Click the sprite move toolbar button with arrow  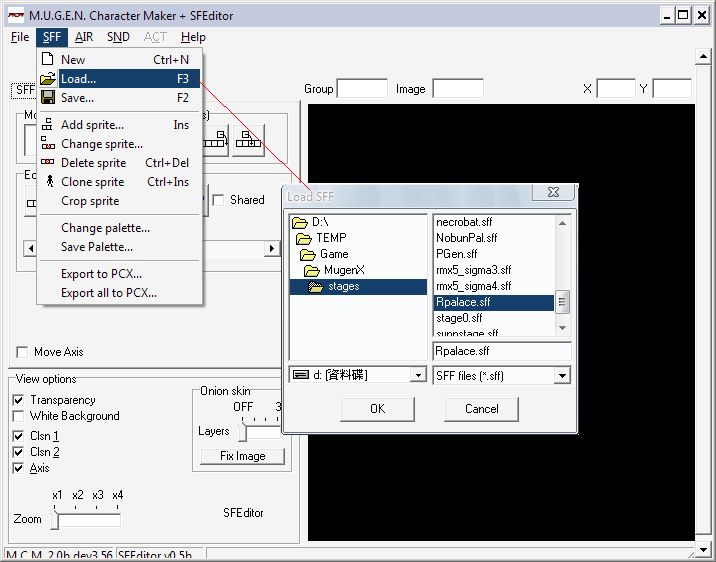216,141
